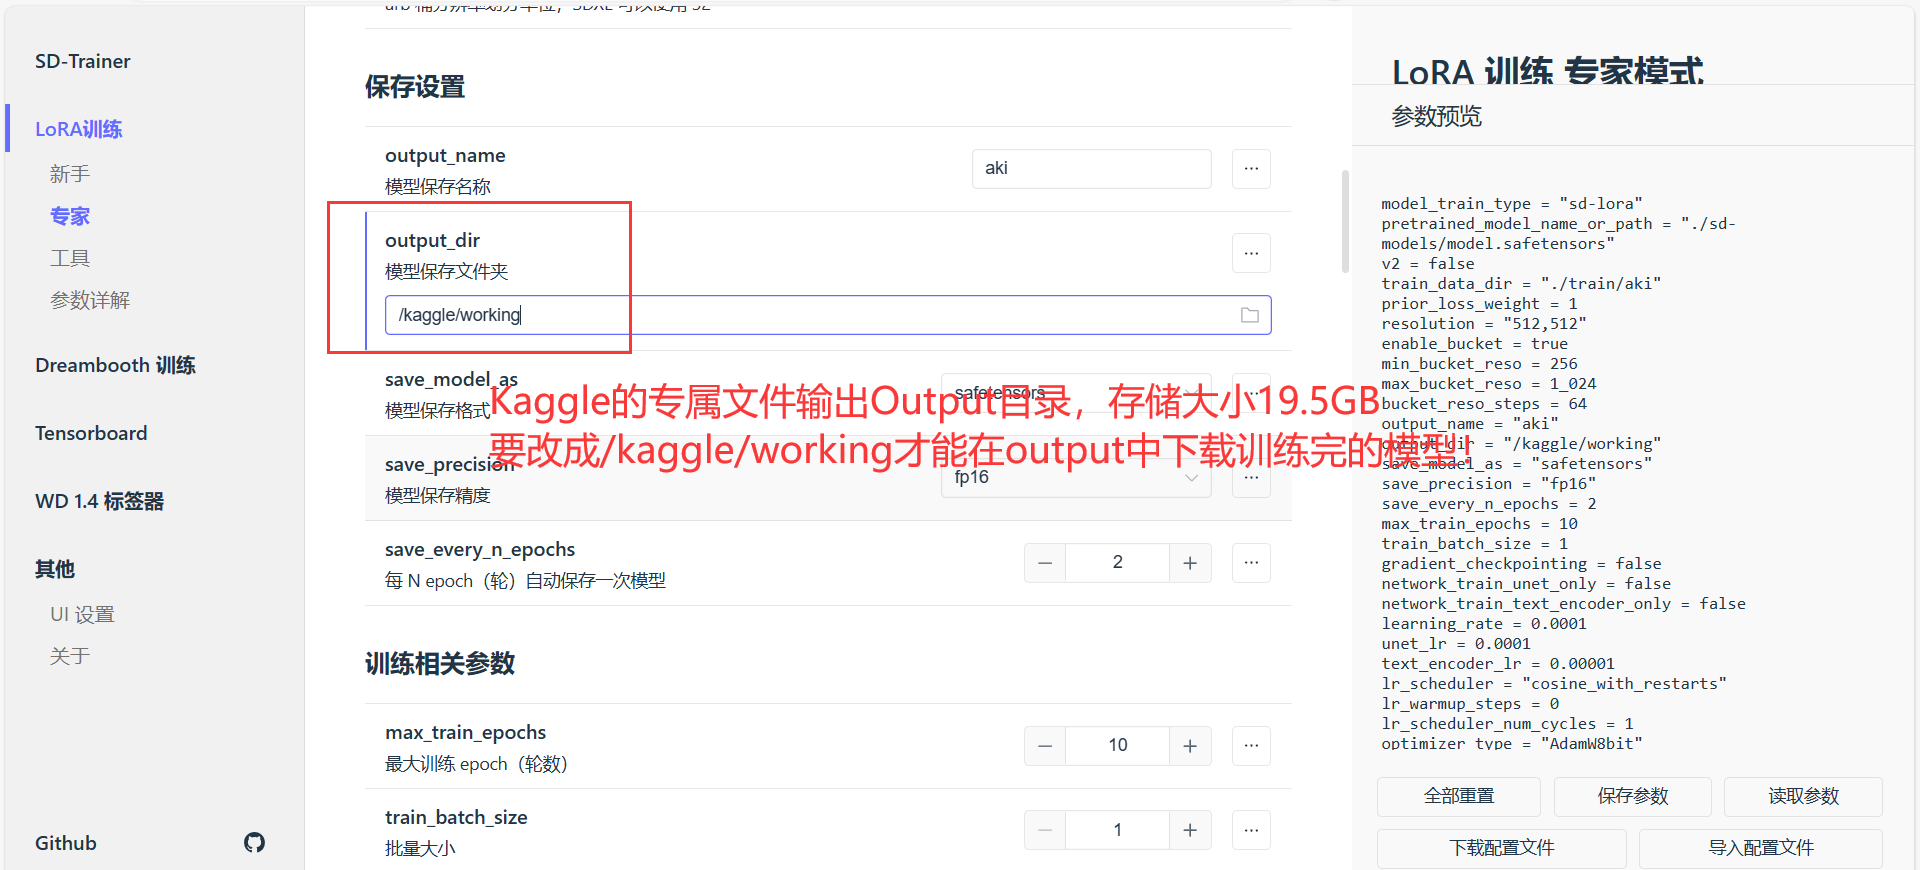Screen dimensions: 1920x870
Task: Click the output_name text field
Action: (x=1090, y=169)
